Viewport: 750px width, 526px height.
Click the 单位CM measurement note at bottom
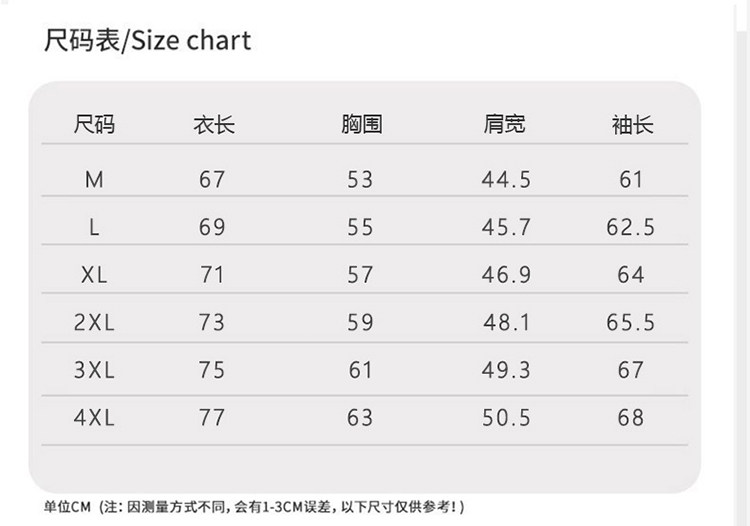click(x=254, y=507)
